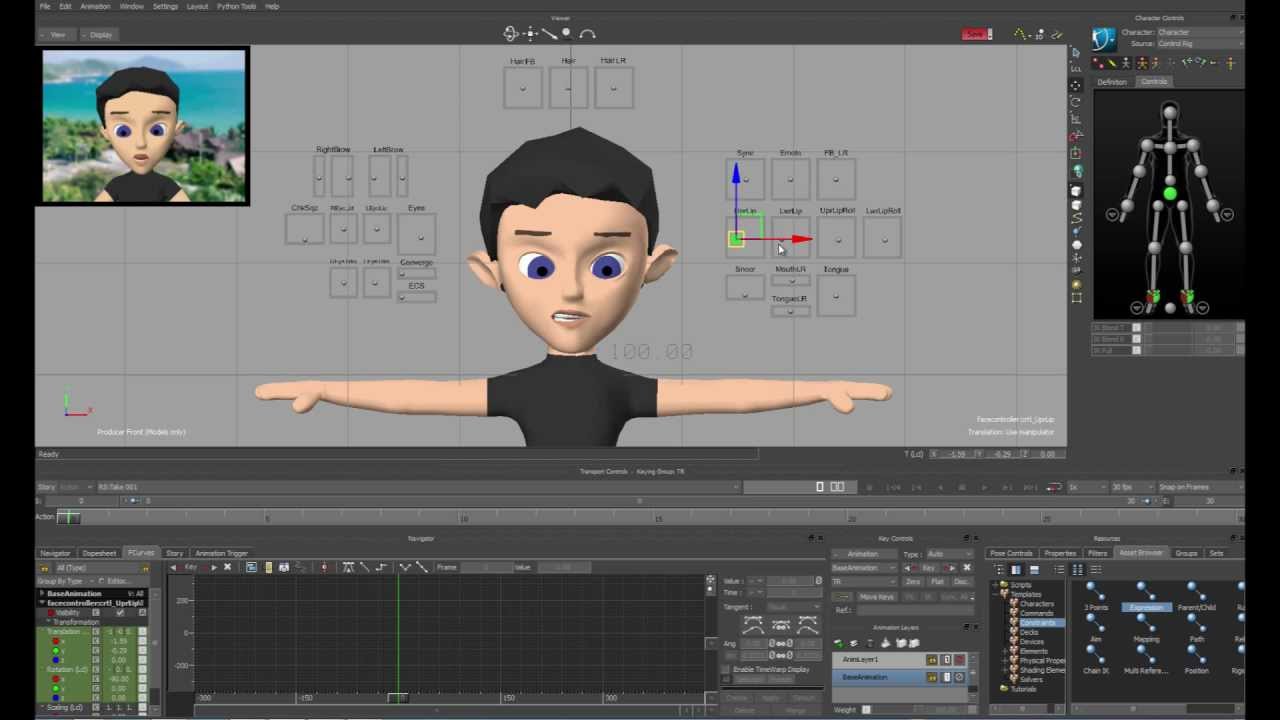Click the left foot effector on figure
Screen dimensions: 1280x720
pos(1188,296)
